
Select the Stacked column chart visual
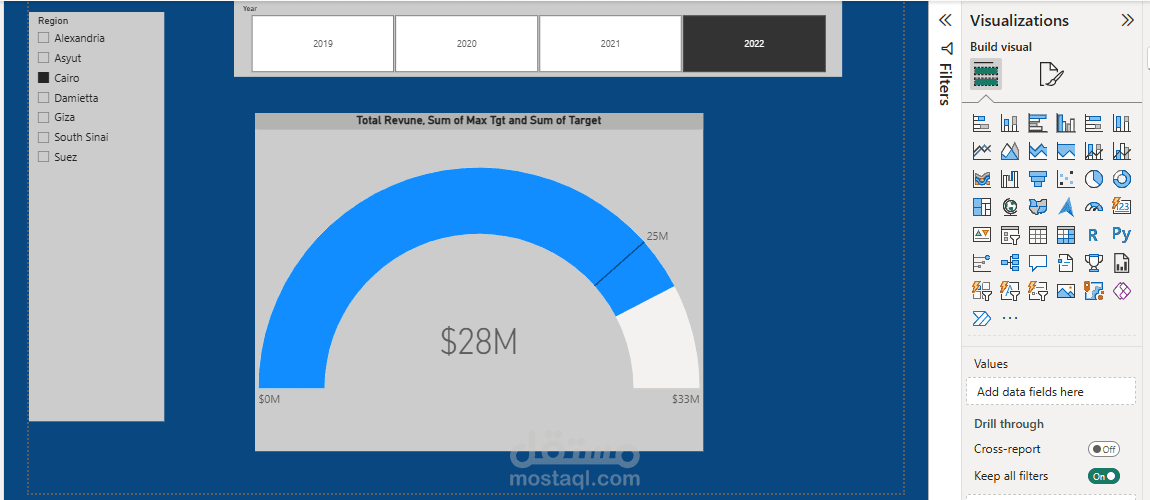1010,123
